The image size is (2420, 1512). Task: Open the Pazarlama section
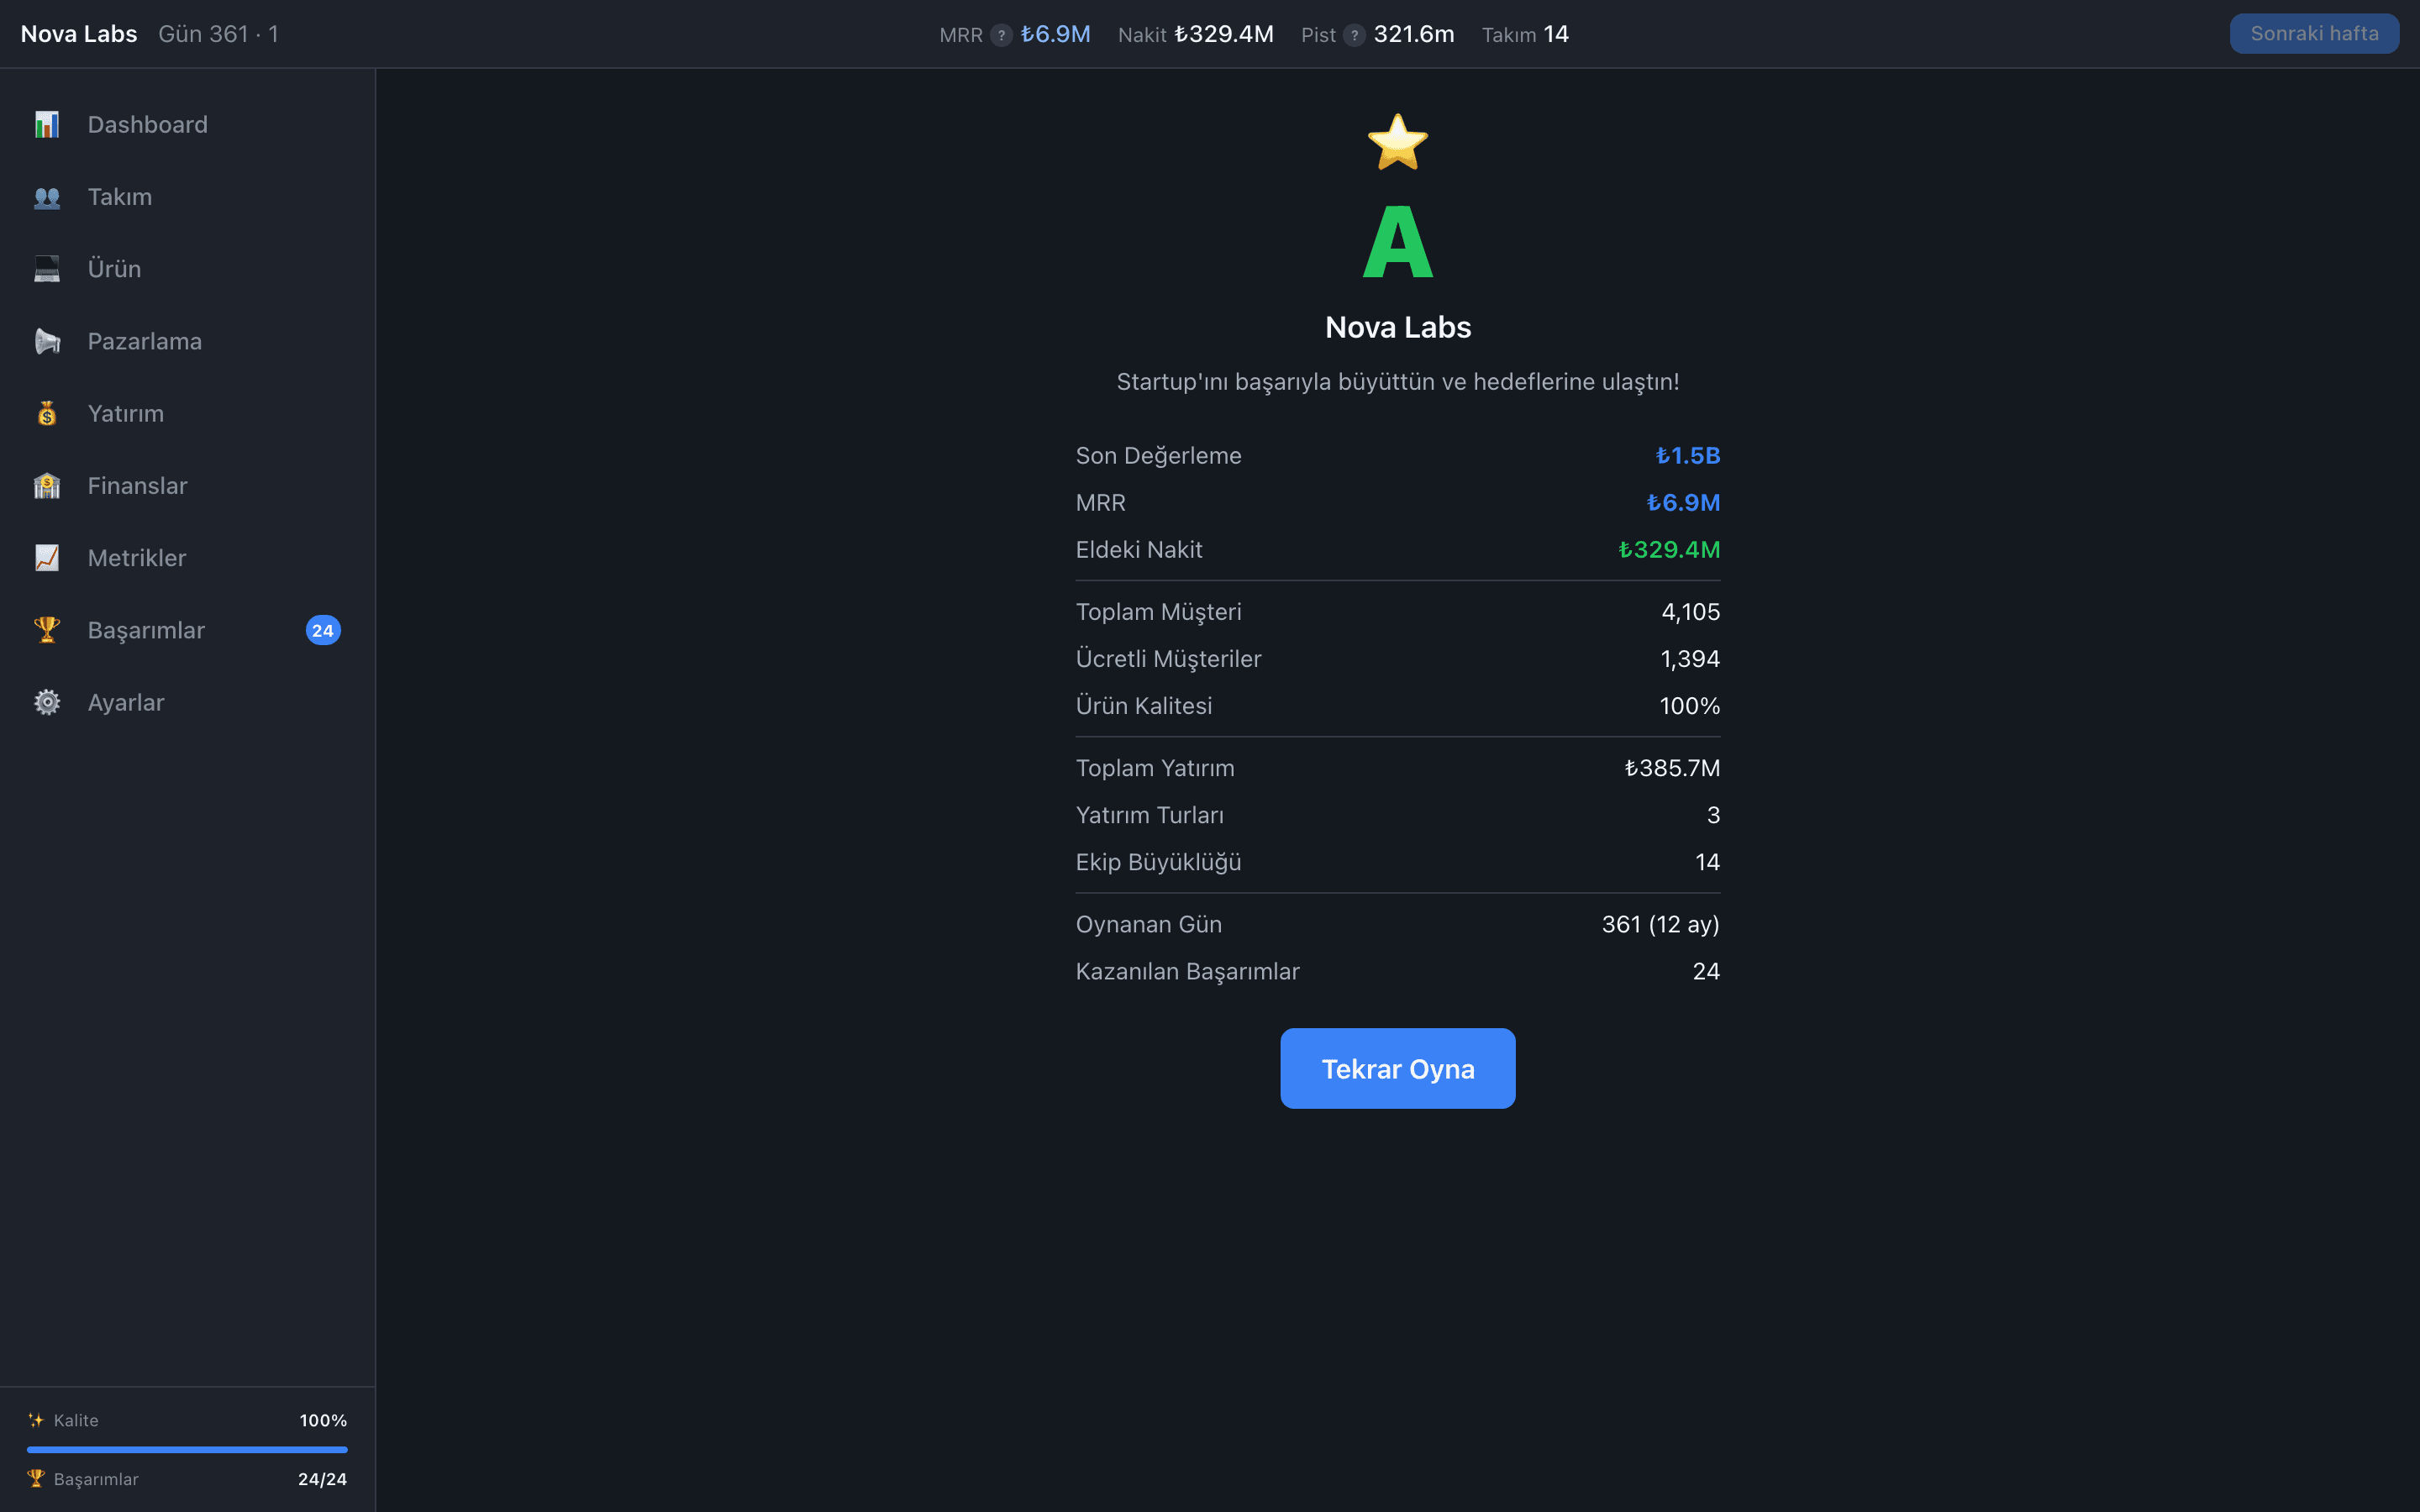click(x=187, y=341)
